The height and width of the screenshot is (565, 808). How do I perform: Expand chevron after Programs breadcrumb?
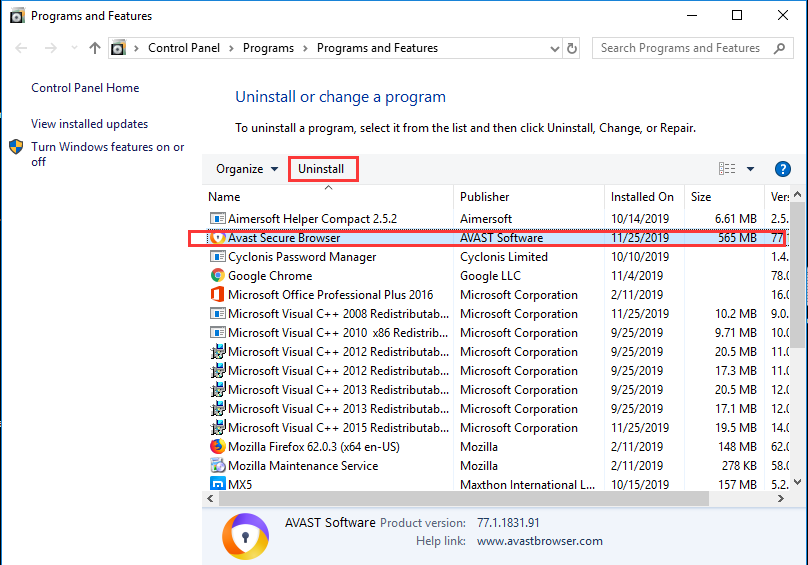306,48
